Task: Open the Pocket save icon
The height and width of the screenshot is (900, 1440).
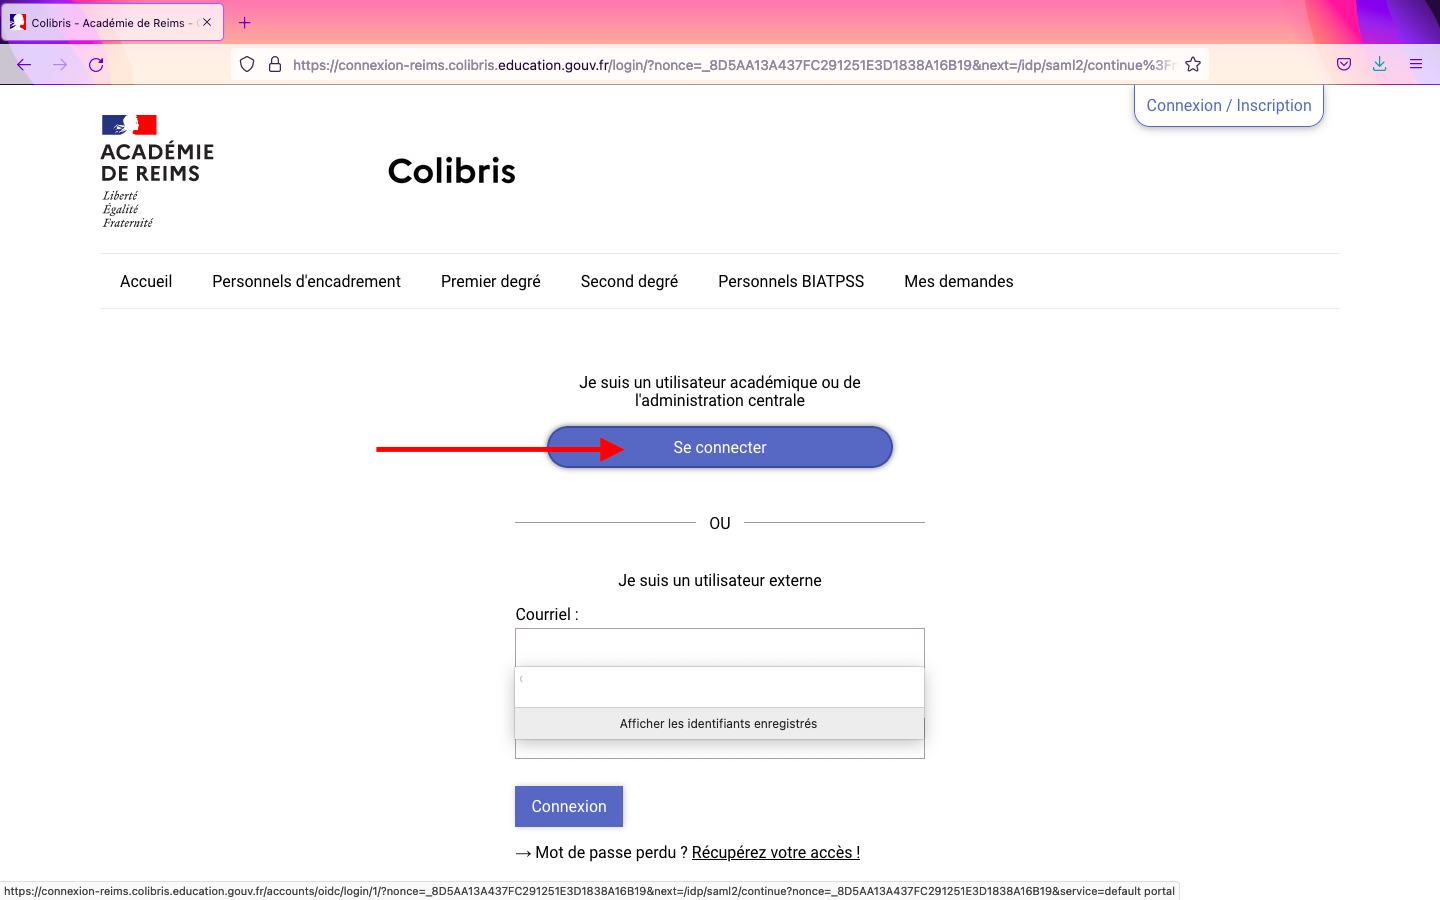Action: (x=1344, y=65)
